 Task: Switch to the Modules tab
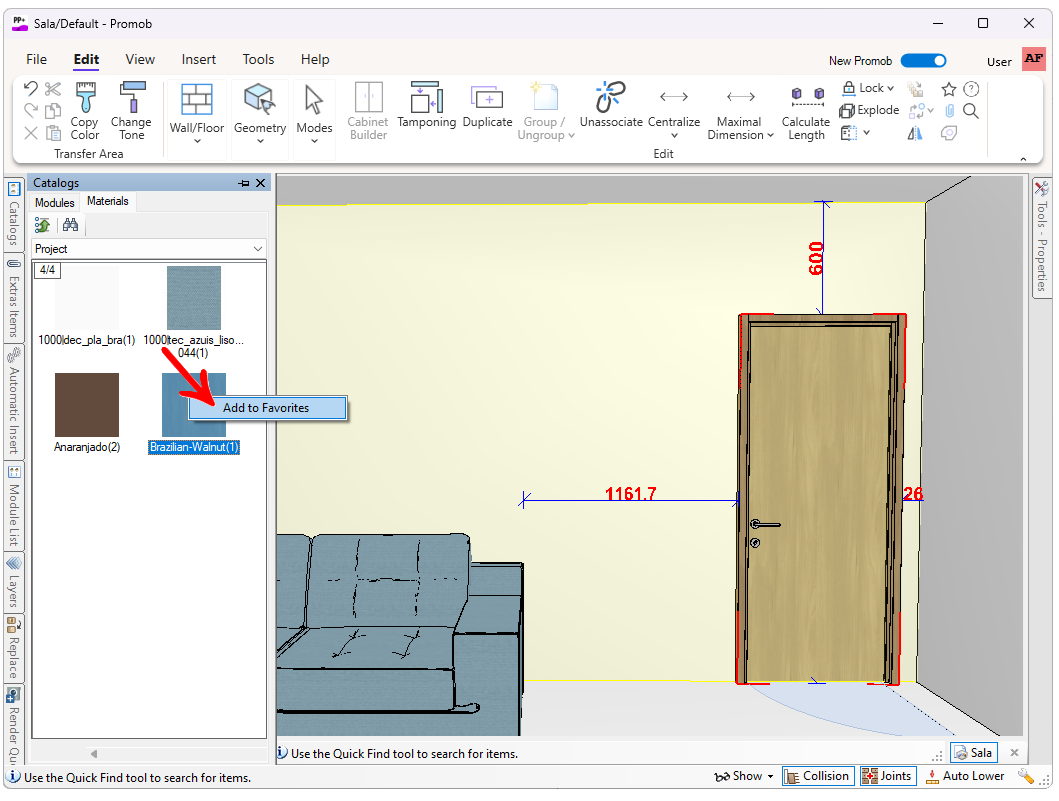tap(55, 202)
